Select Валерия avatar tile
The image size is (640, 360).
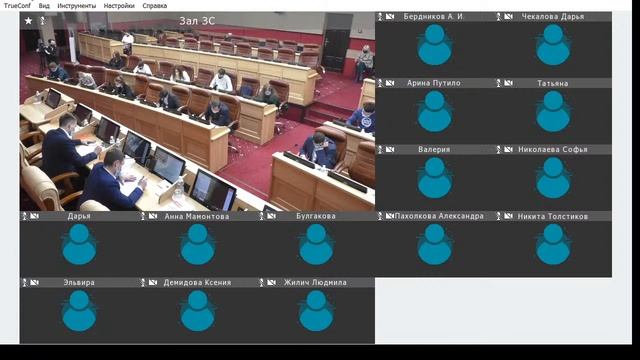click(x=434, y=178)
